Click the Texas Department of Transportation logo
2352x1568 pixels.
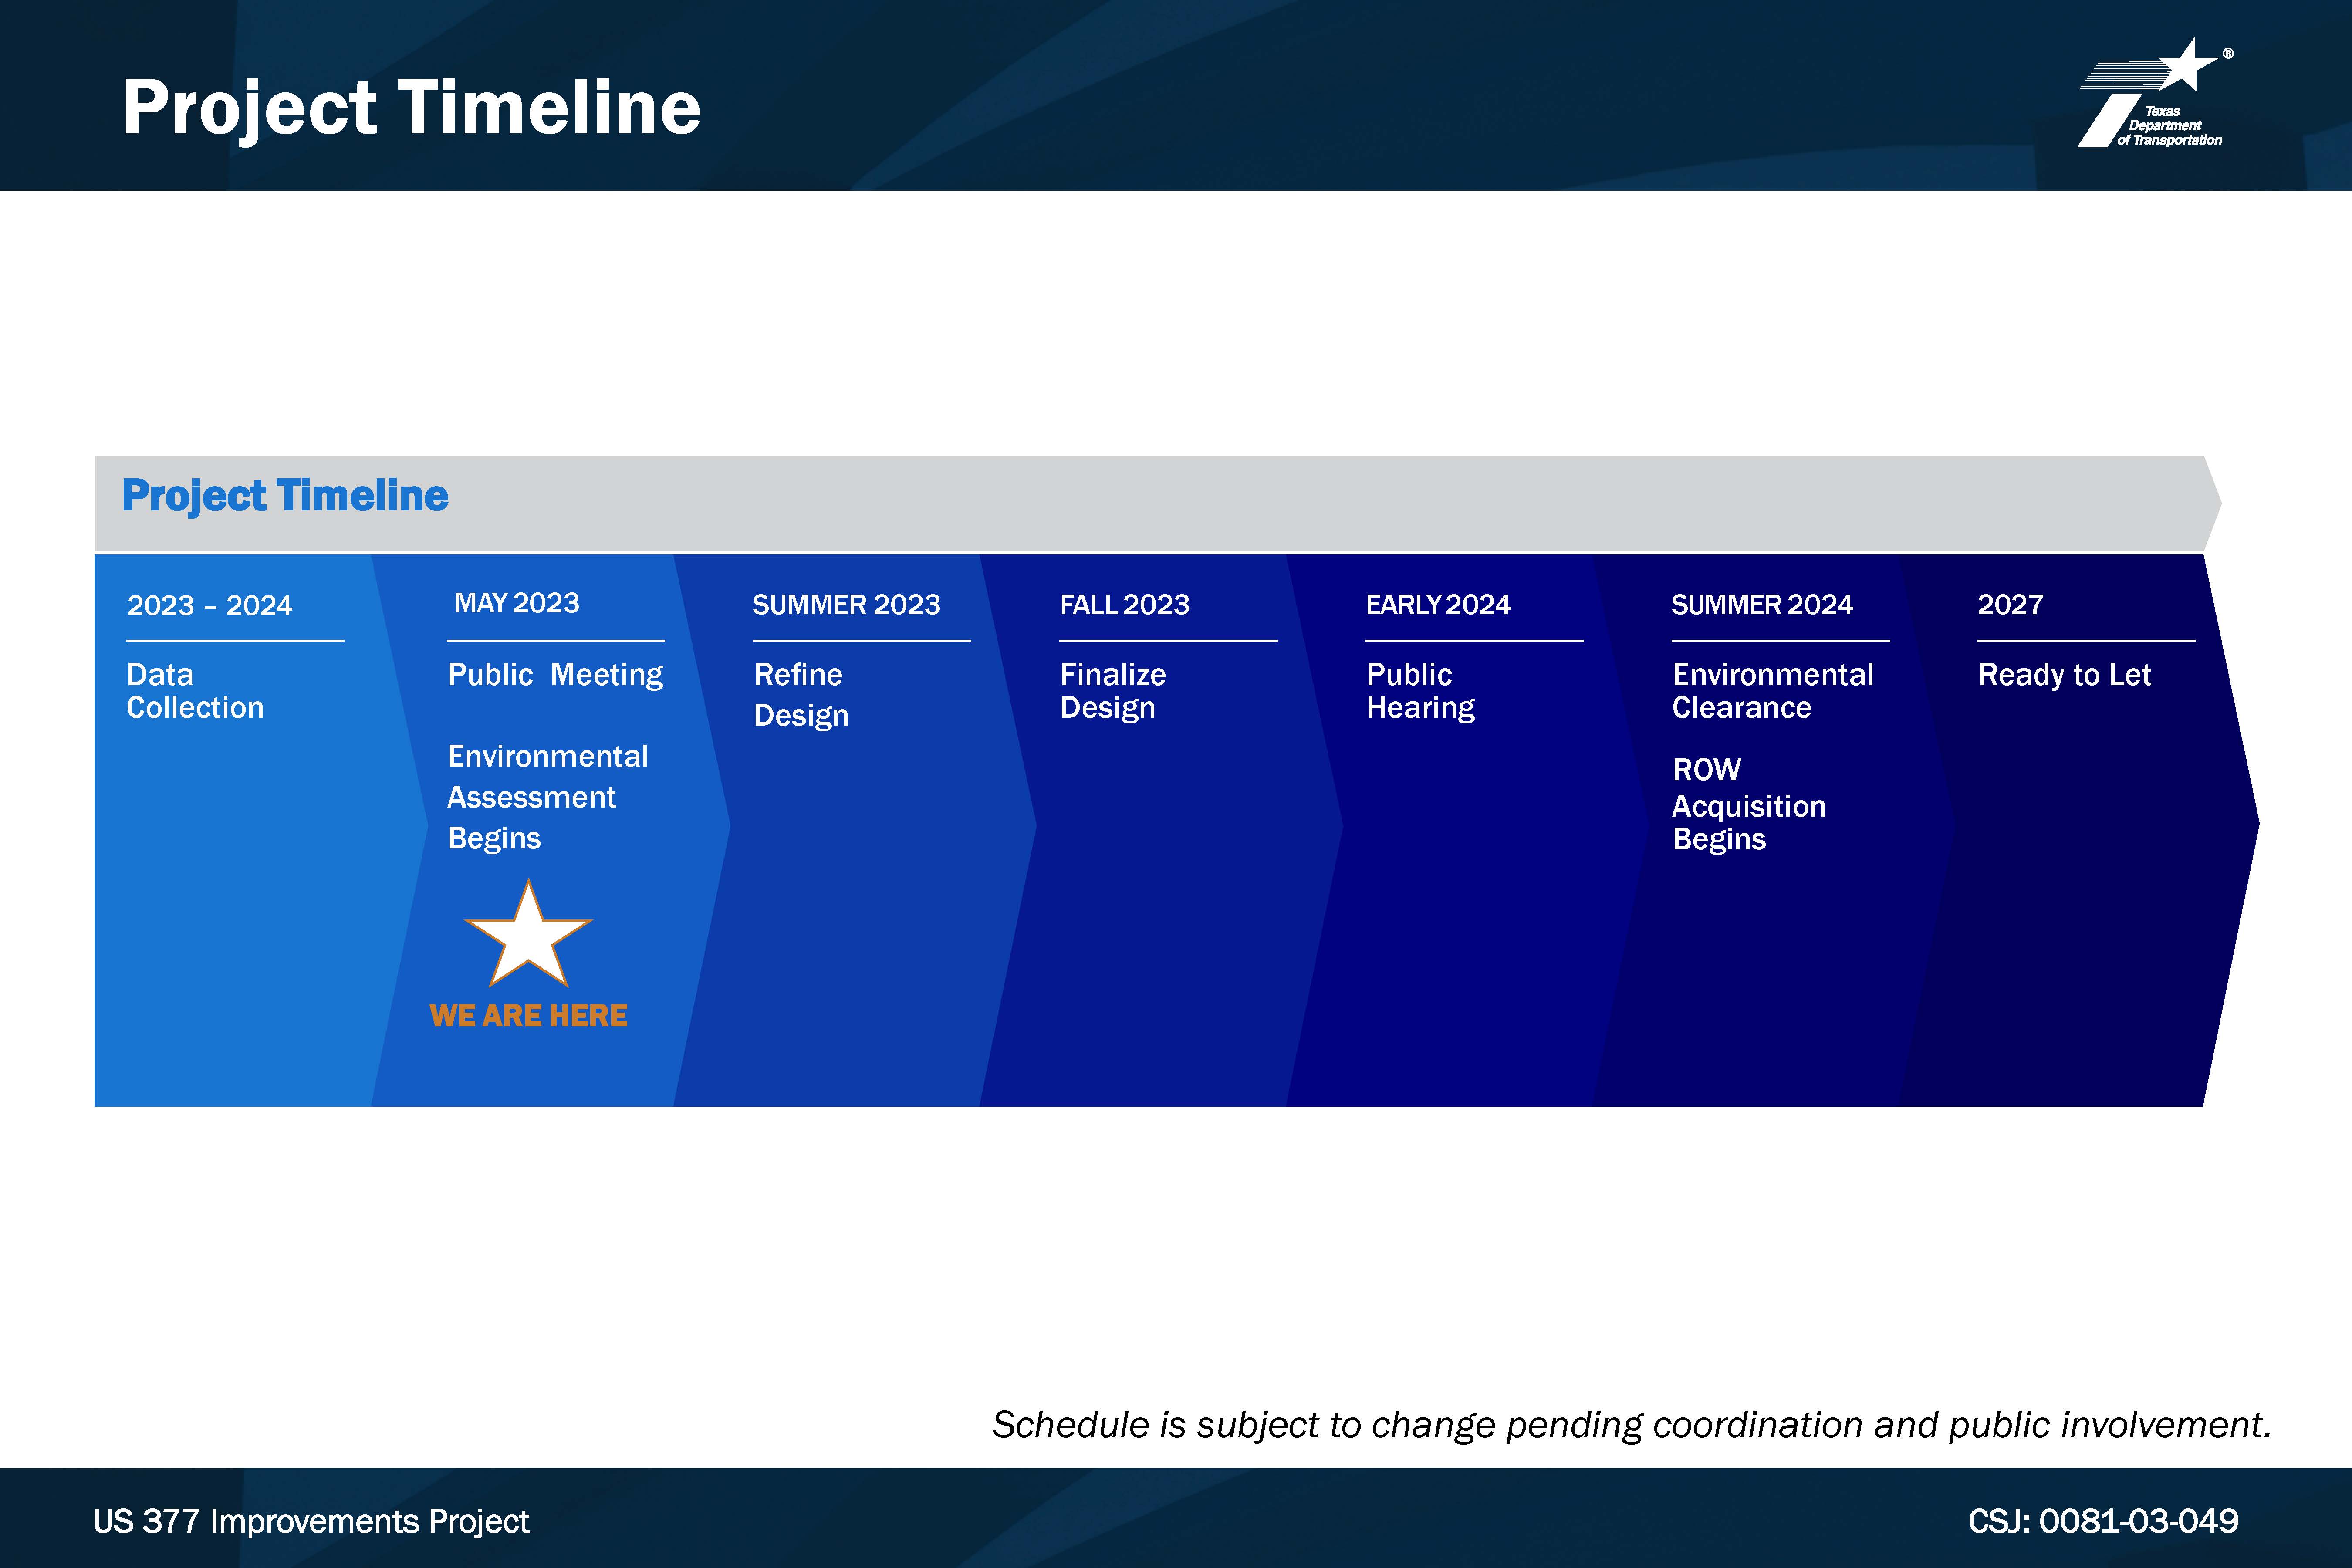pyautogui.click(x=2155, y=93)
